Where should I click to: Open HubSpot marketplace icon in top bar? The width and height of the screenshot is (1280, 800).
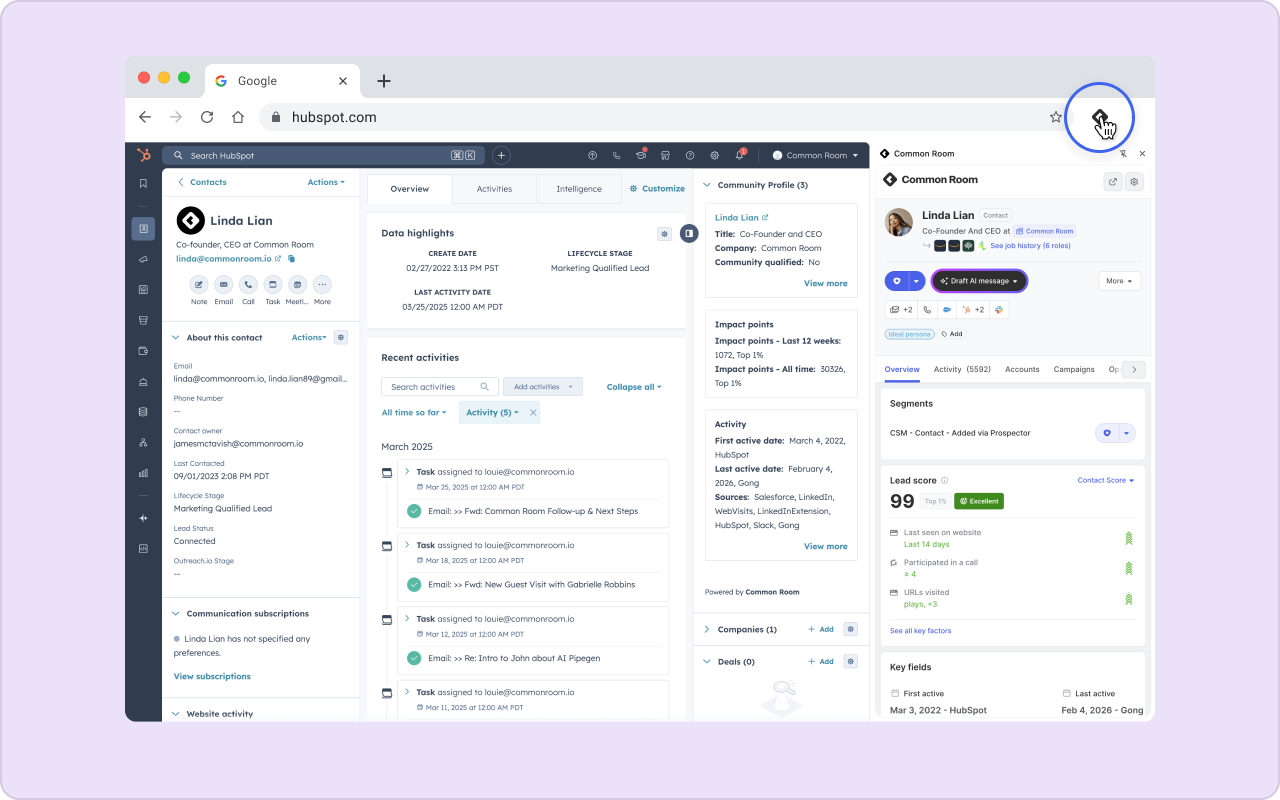[665, 155]
